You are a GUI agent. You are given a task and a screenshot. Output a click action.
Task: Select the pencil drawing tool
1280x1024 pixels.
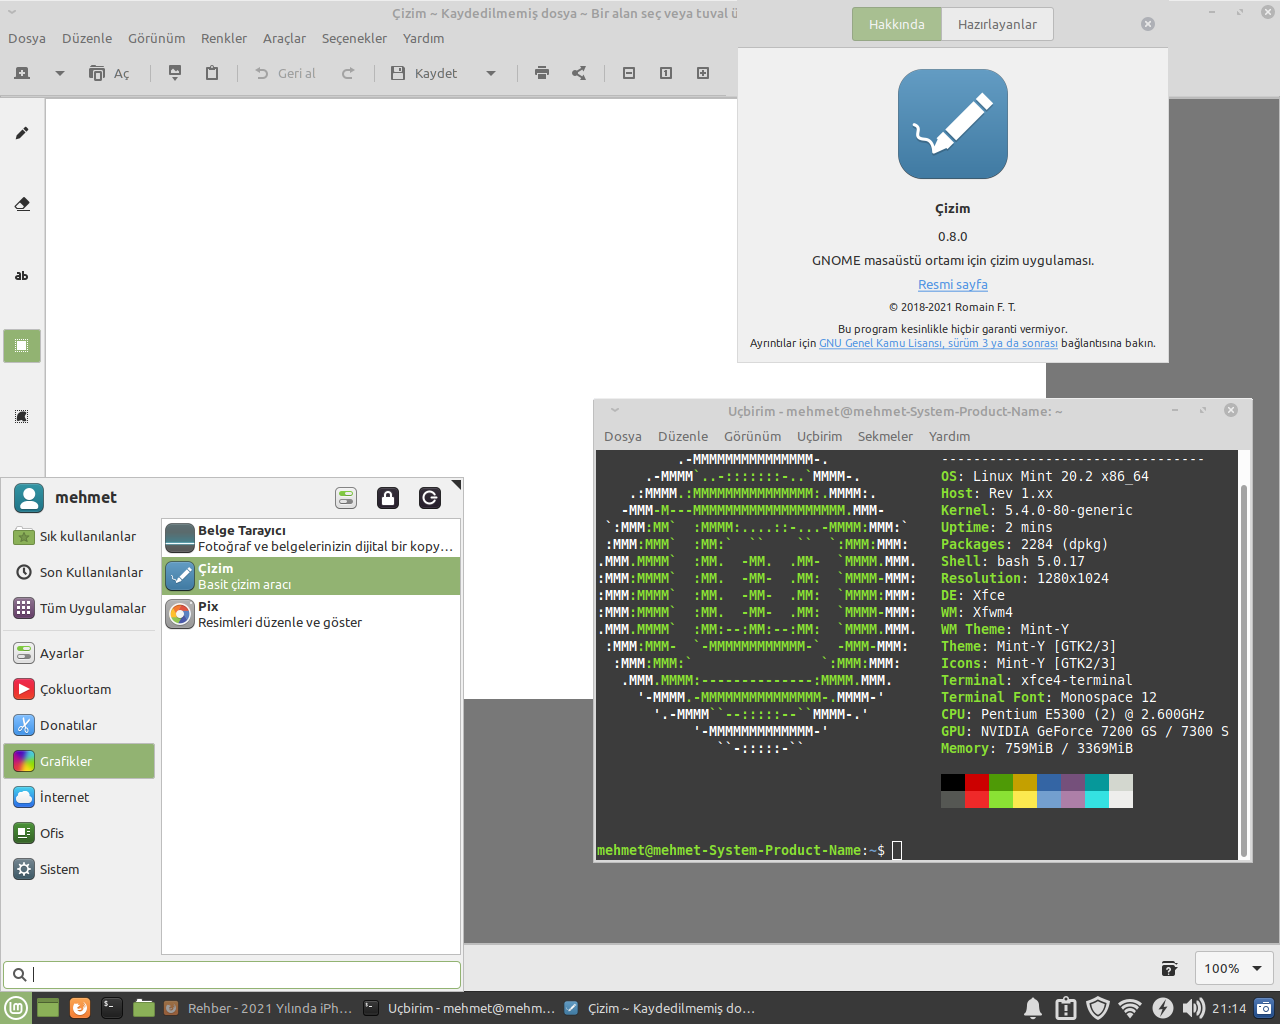[x=22, y=133]
